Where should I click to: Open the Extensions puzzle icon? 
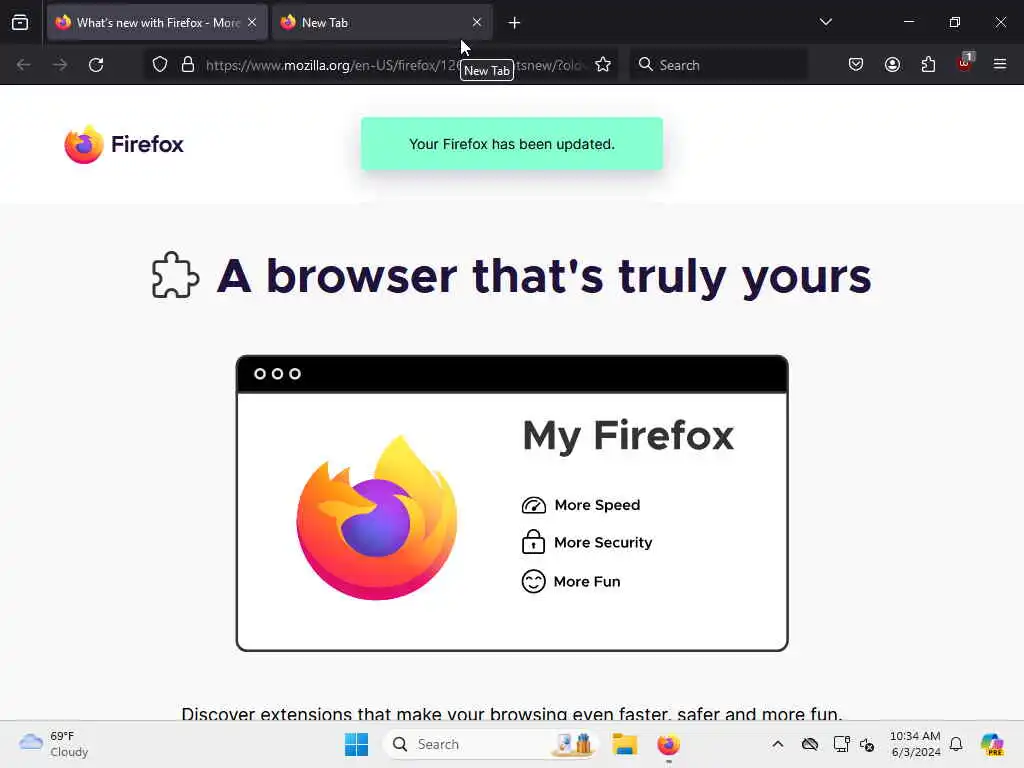(928, 65)
